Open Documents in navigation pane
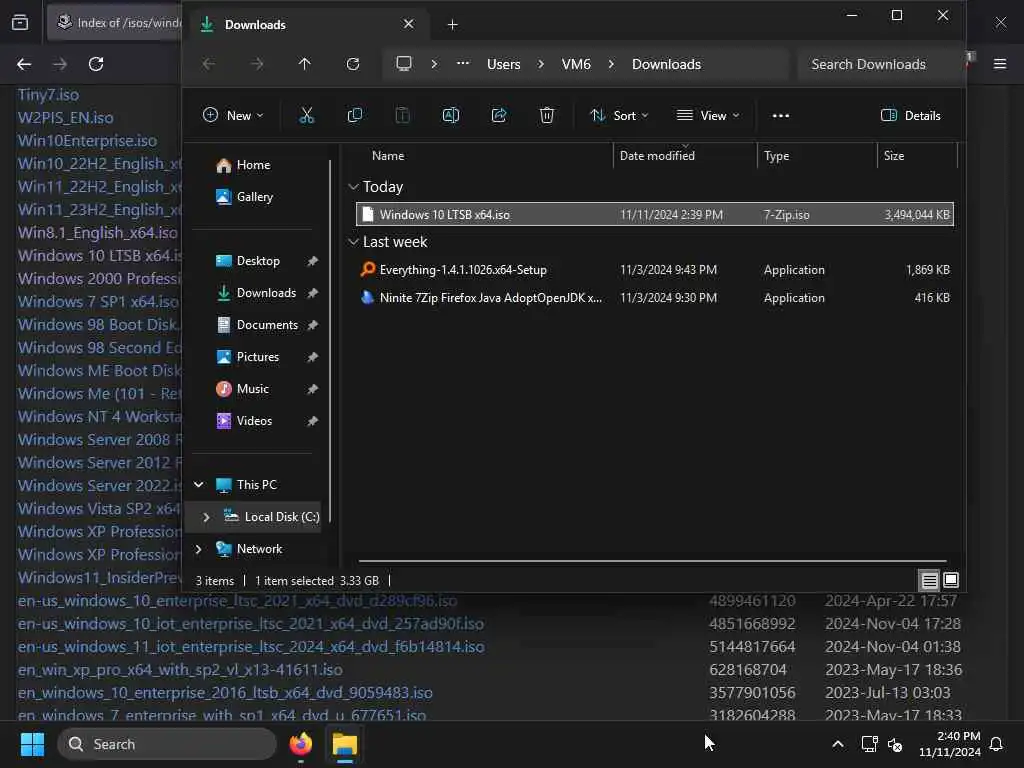Screen dimensions: 1024x768 [266, 325]
